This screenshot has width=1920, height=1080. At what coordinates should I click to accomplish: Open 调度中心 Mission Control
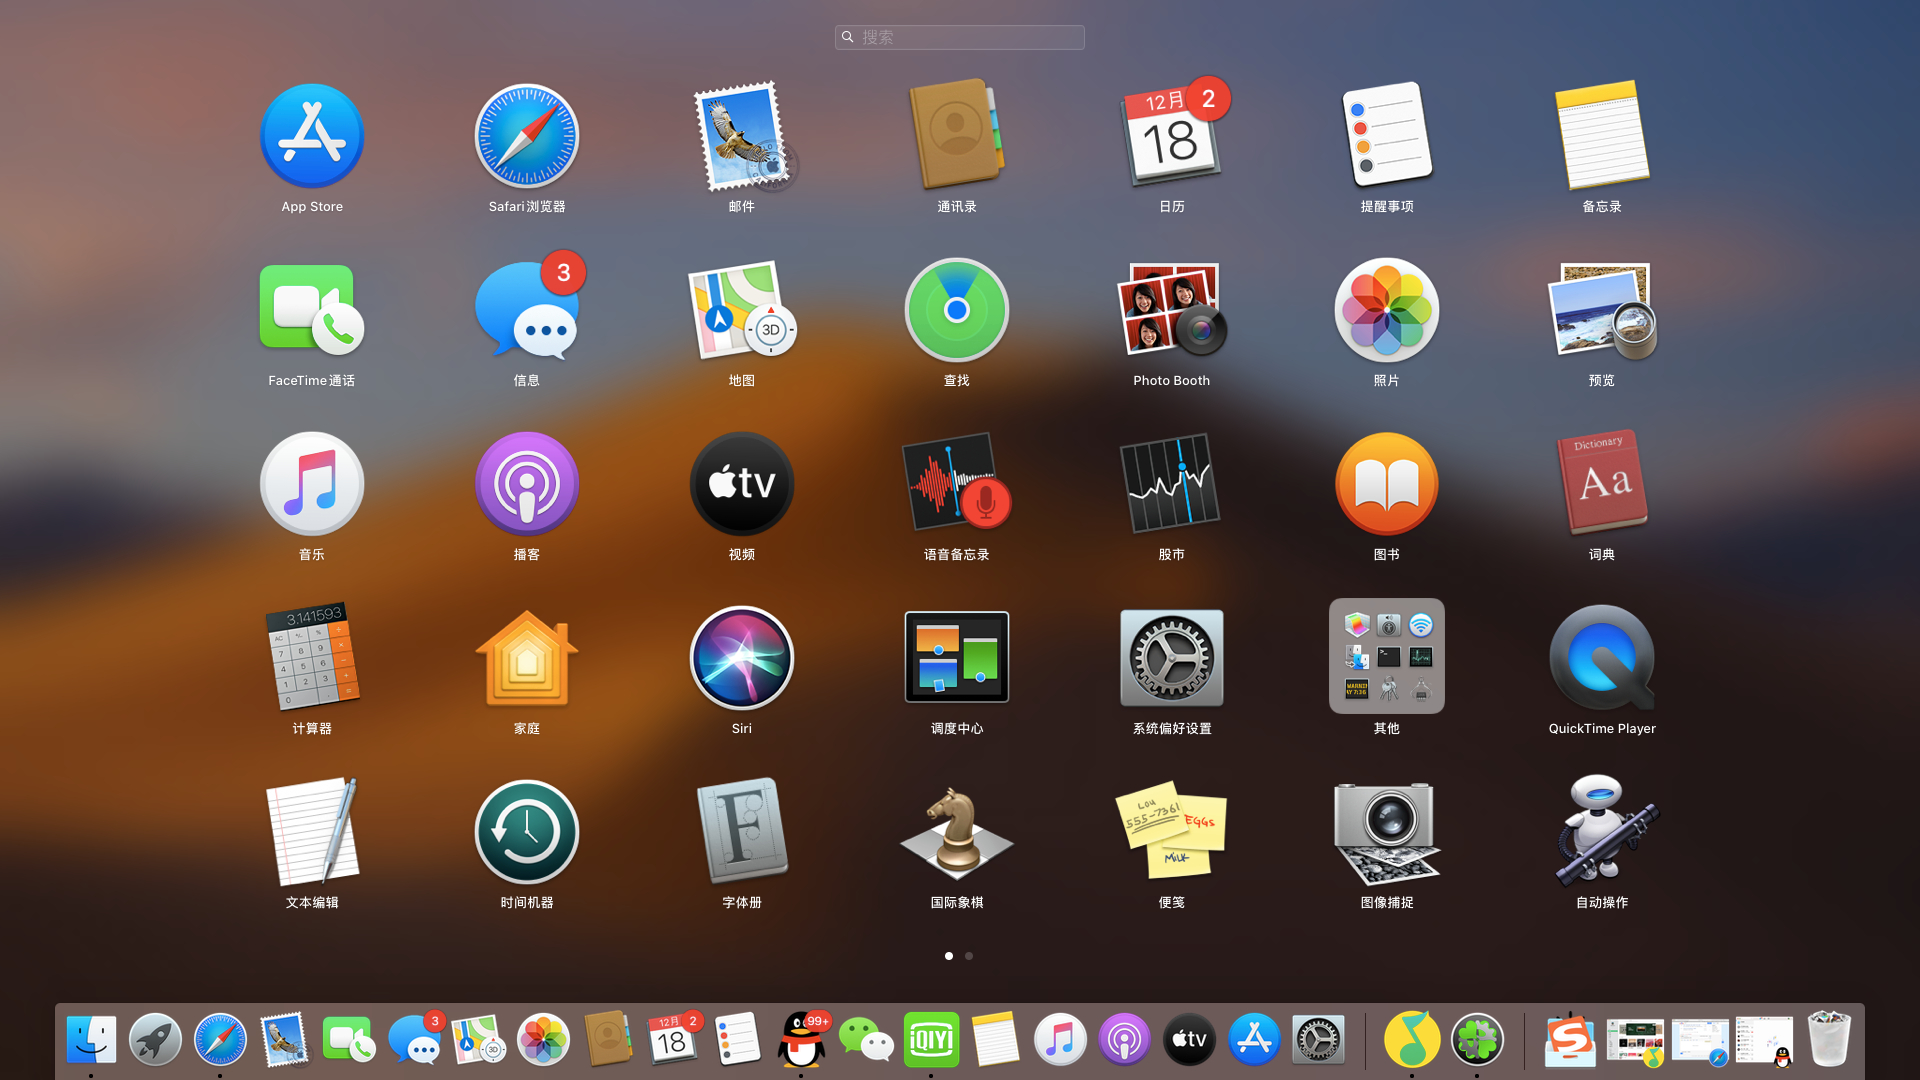pyautogui.click(x=956, y=658)
